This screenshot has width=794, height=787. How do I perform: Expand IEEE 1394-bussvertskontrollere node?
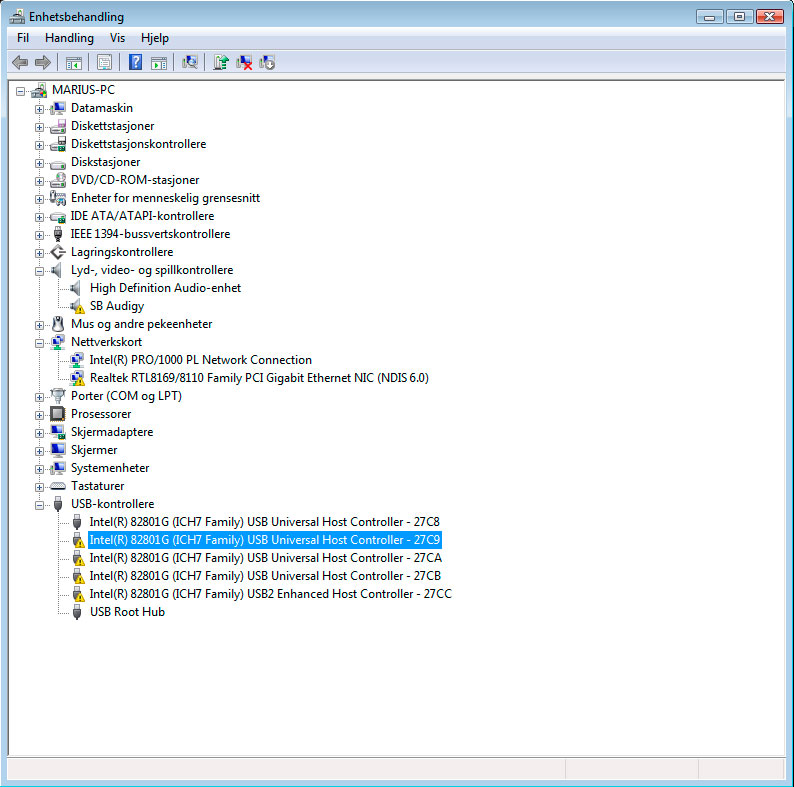(x=39, y=235)
